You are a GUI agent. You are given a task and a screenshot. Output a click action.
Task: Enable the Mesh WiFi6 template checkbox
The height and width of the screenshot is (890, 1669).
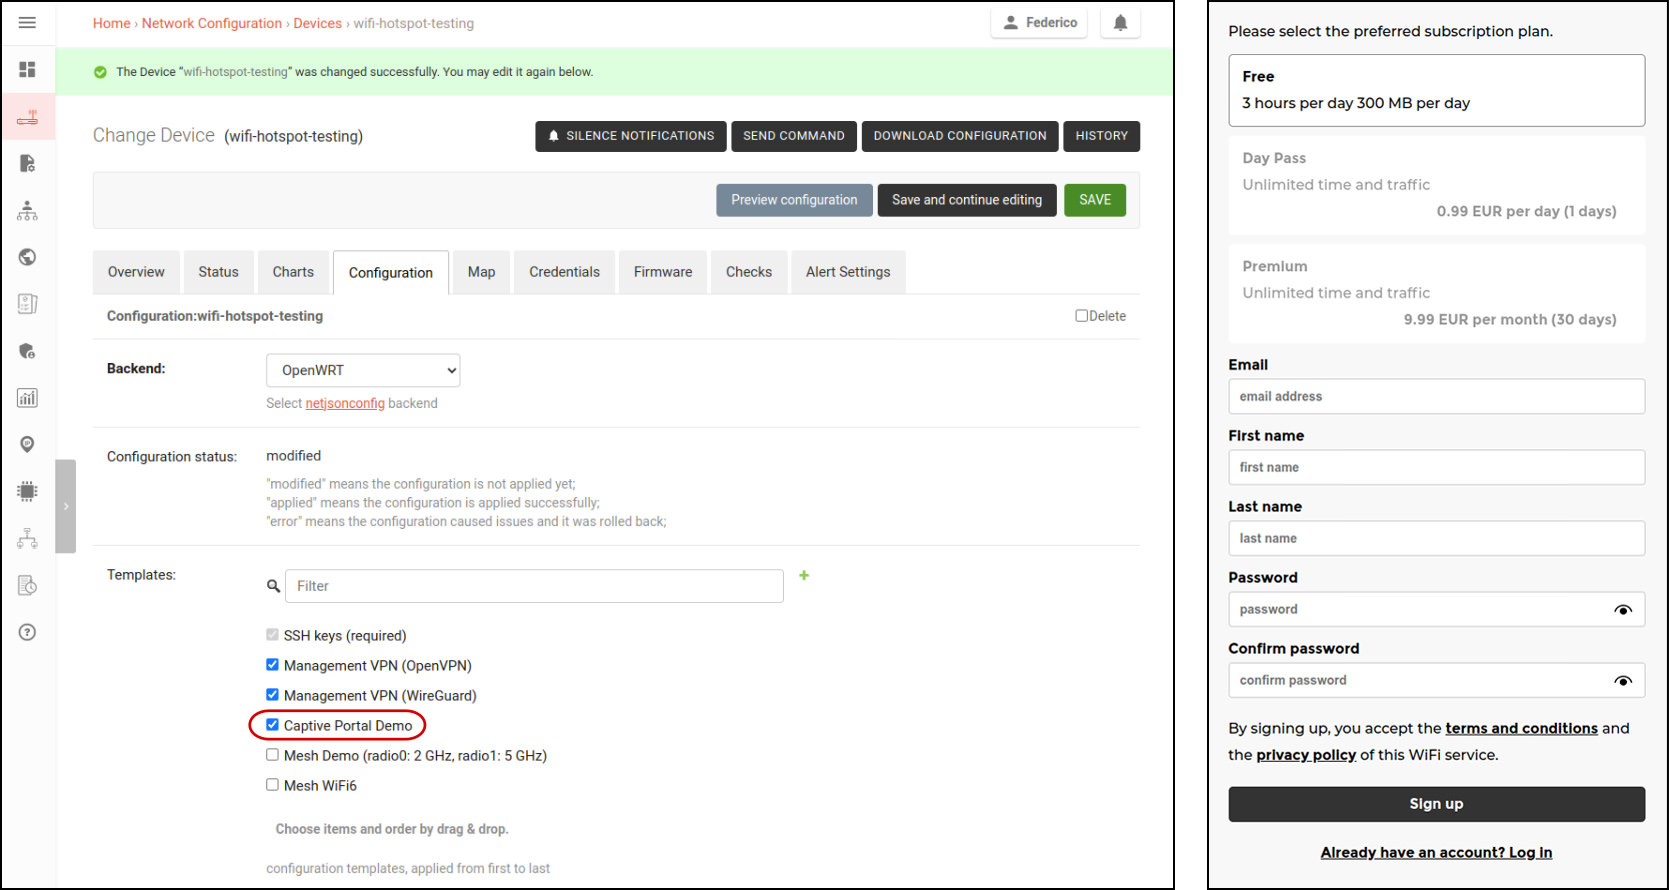point(272,785)
